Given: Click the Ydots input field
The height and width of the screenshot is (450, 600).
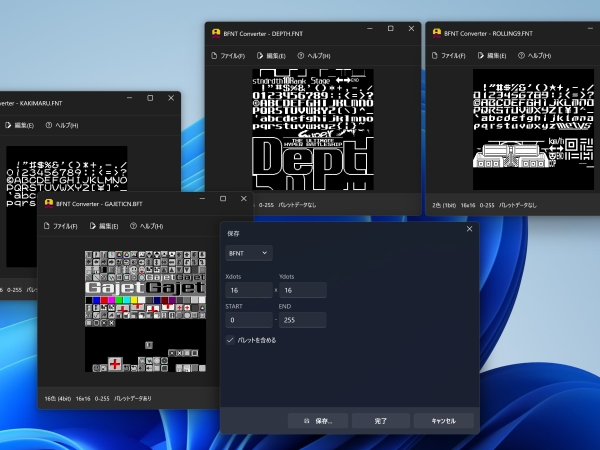Looking at the screenshot, I should click(x=303, y=290).
